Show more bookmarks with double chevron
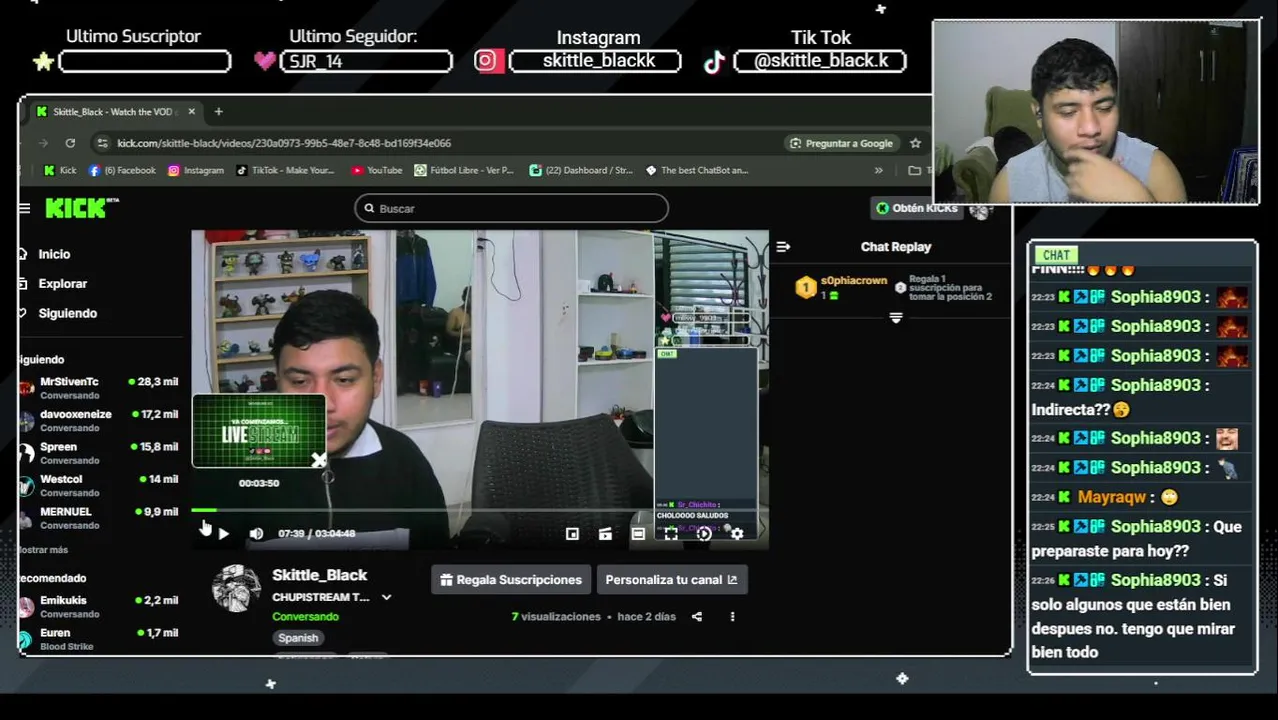Viewport: 1278px width, 720px height. (878, 170)
